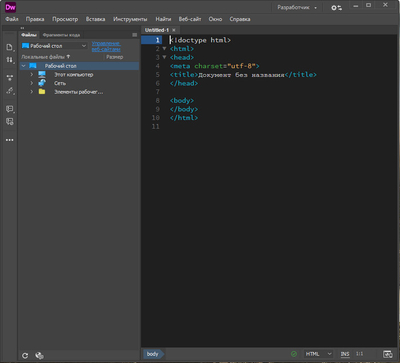400x363 pixels.
Task: Select the Элементы рабочег… tree row
Action: click(x=79, y=92)
